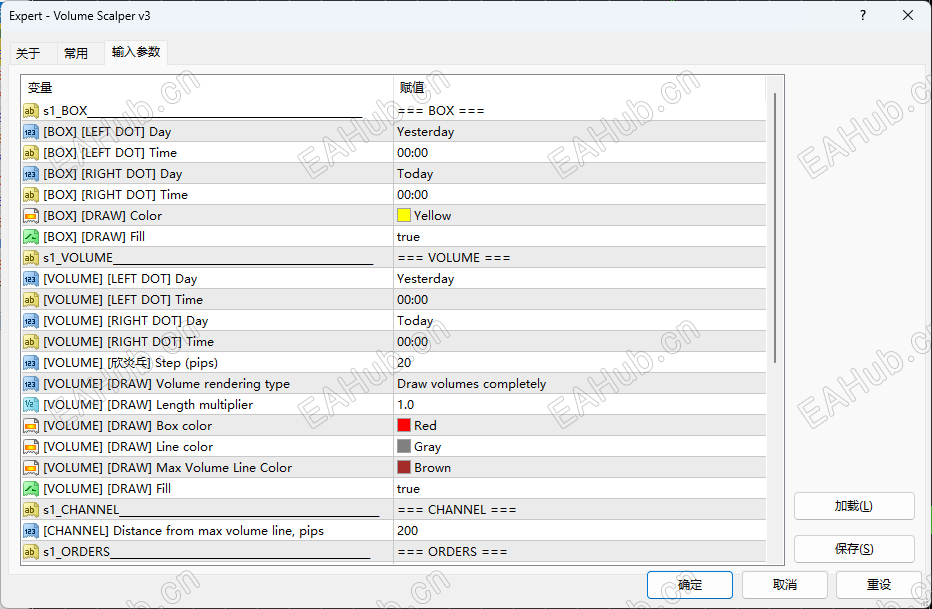Click the string icon for [BOX] [RIGHT DOT] Time
The width and height of the screenshot is (932, 609).
tap(31, 195)
